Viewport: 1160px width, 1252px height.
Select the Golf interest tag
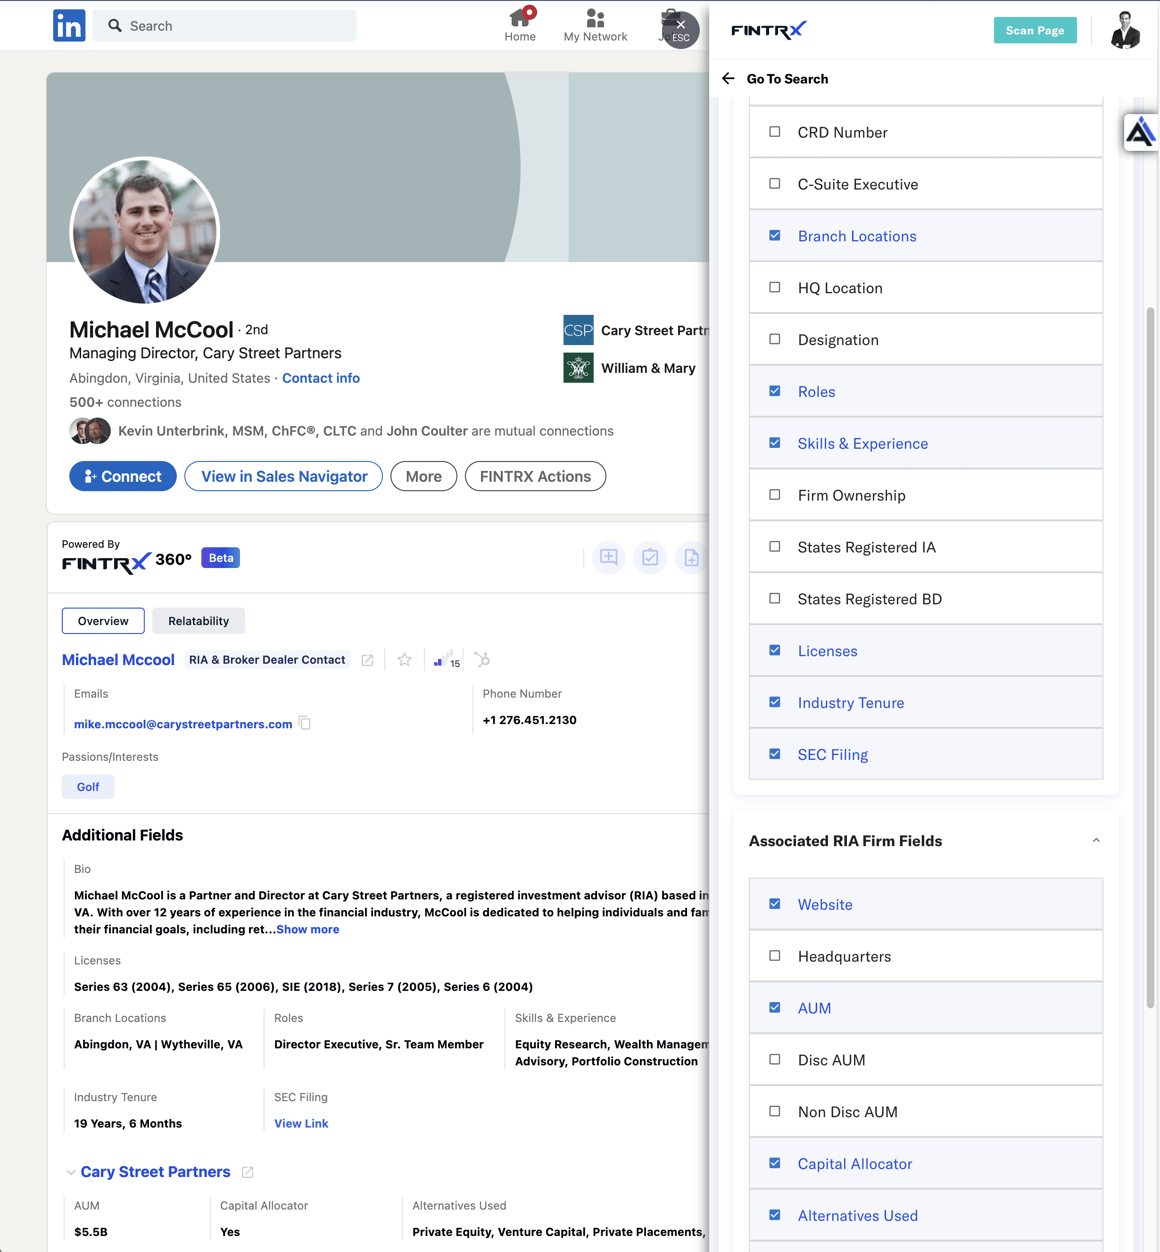tap(88, 787)
